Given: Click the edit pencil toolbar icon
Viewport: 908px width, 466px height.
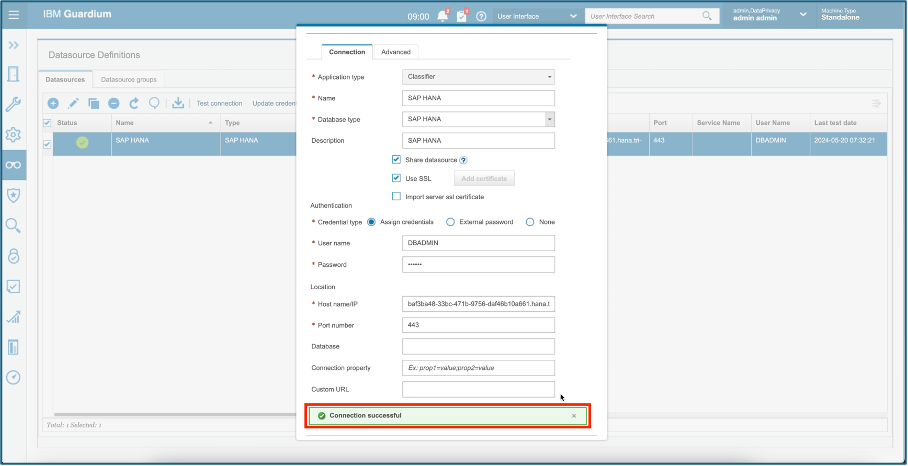Looking at the screenshot, I should tap(73, 104).
